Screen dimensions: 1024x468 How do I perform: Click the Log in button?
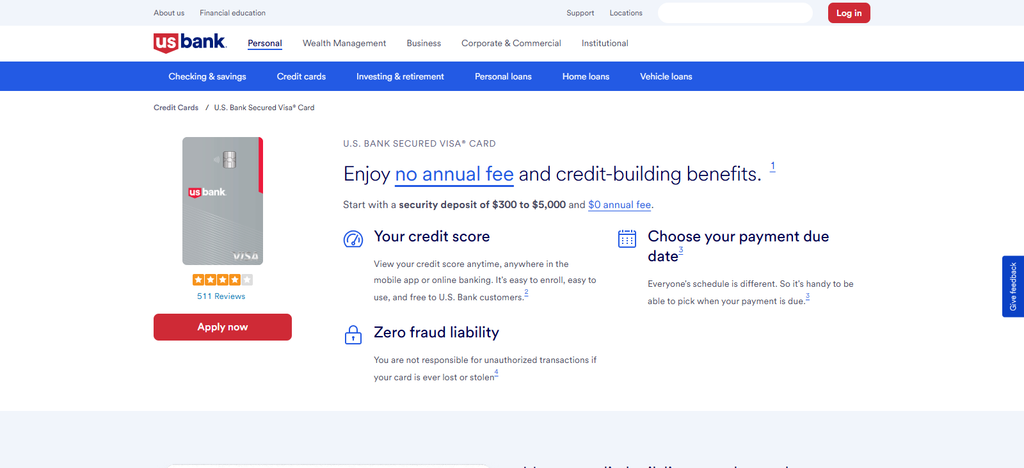849,13
